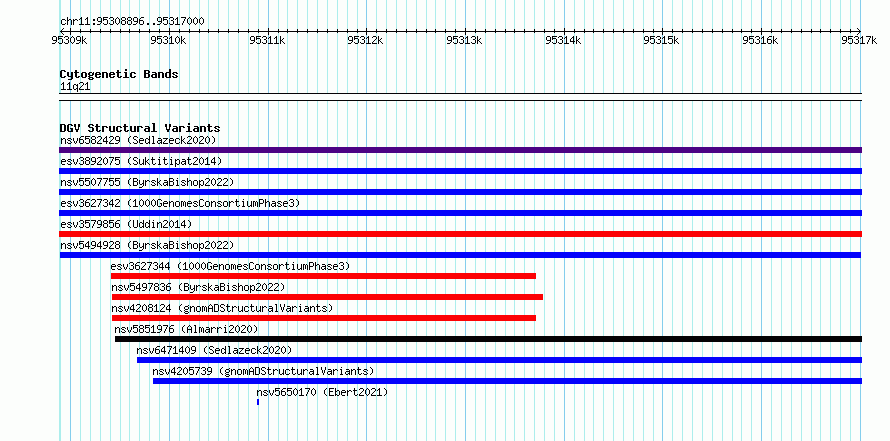Open nsv5507755 (ByrskaBishop2022) variant label
890x441 pixels.
tap(146, 182)
